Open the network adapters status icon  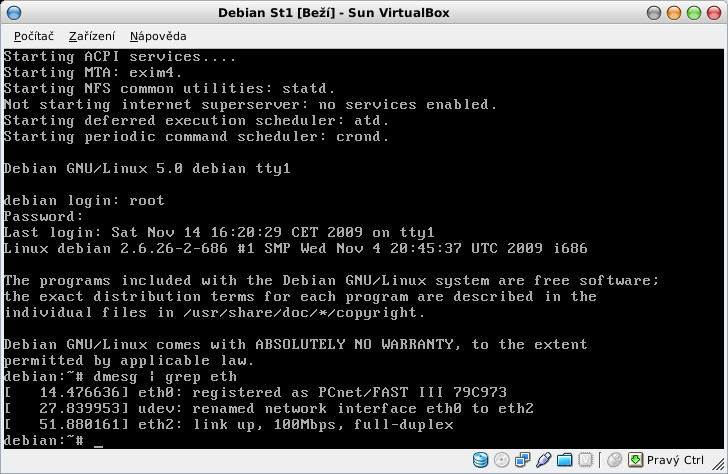(523, 460)
